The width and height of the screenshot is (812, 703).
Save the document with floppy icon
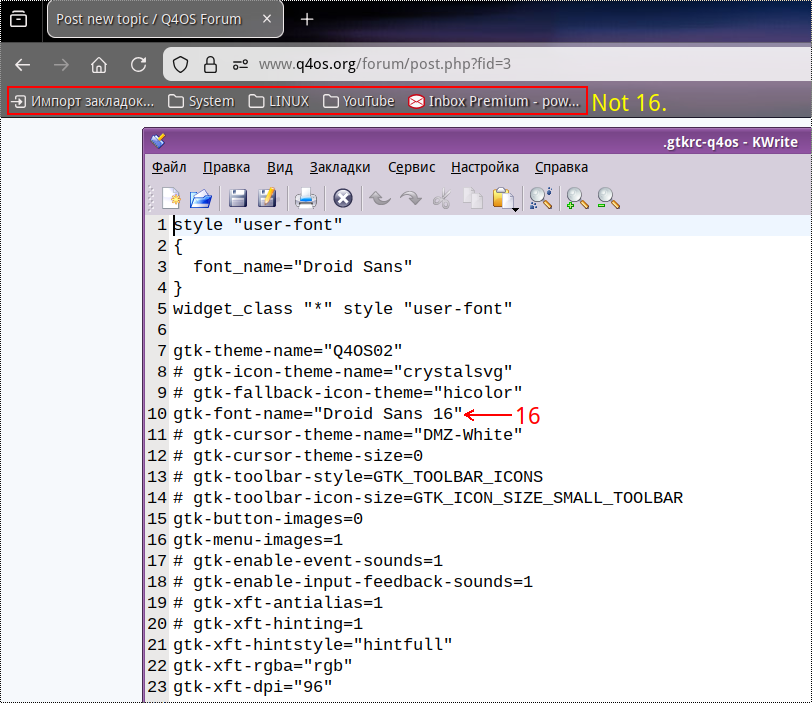(x=238, y=198)
